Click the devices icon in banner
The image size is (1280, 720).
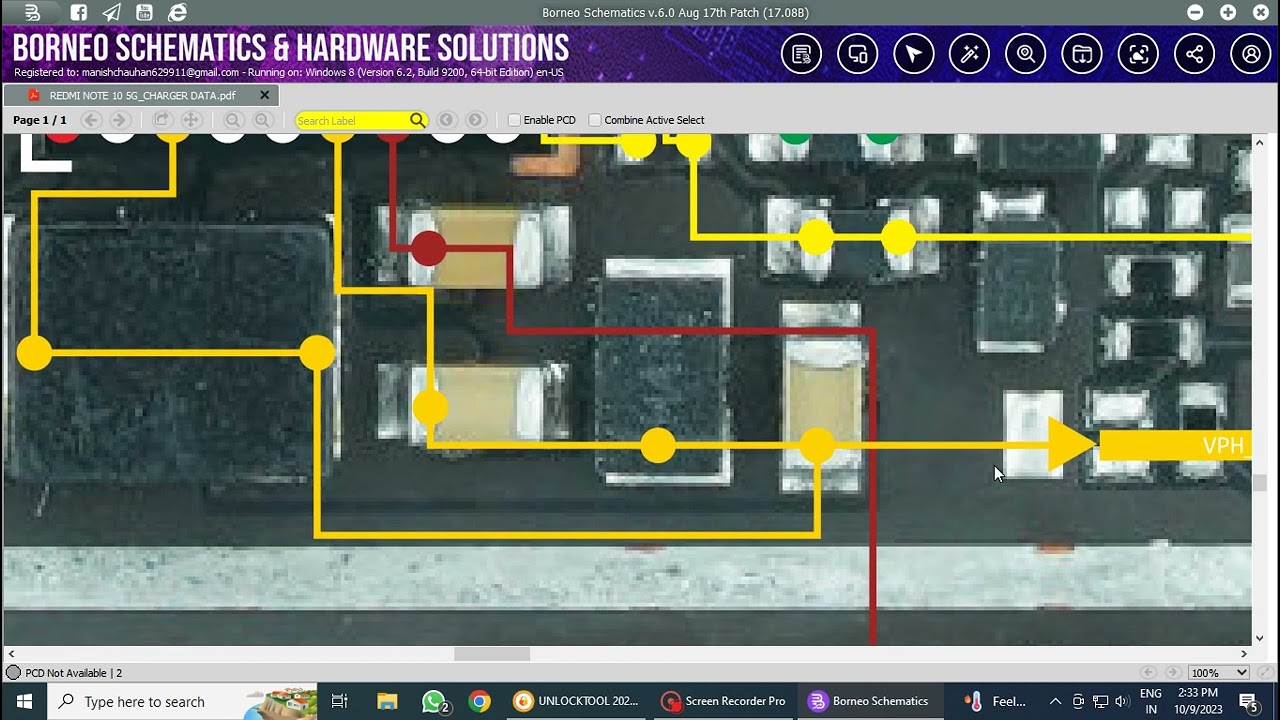coord(857,54)
